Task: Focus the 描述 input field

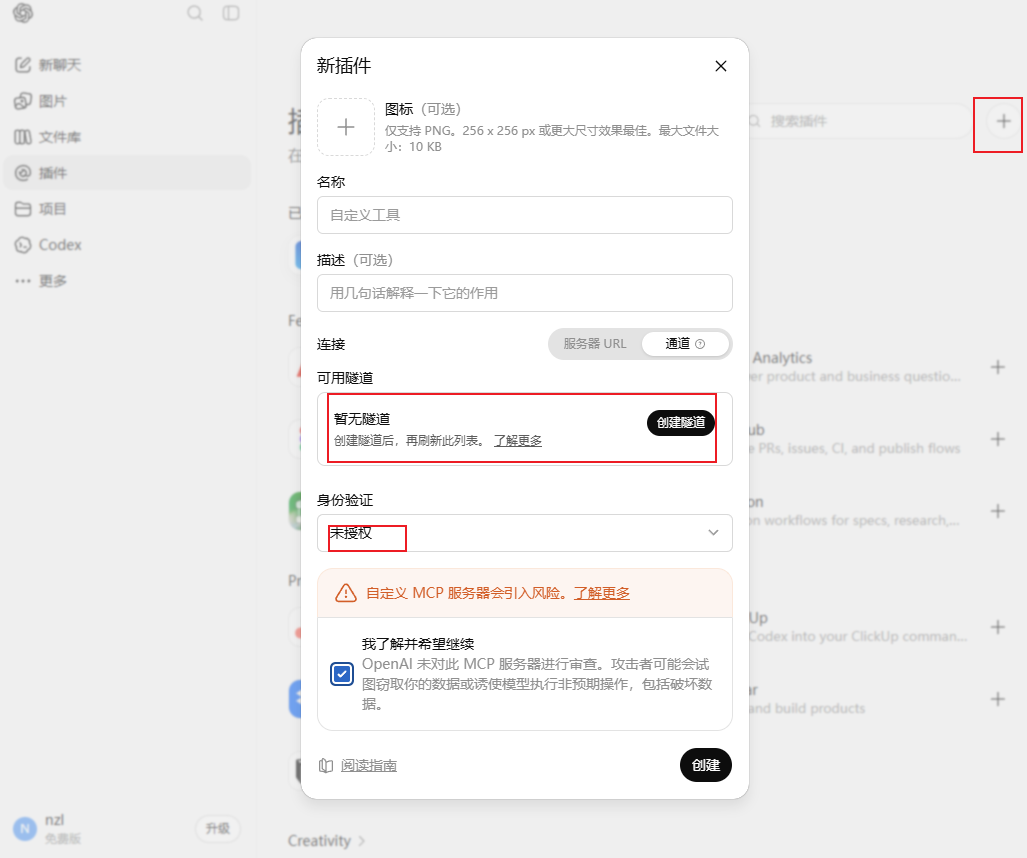Action: click(x=525, y=293)
